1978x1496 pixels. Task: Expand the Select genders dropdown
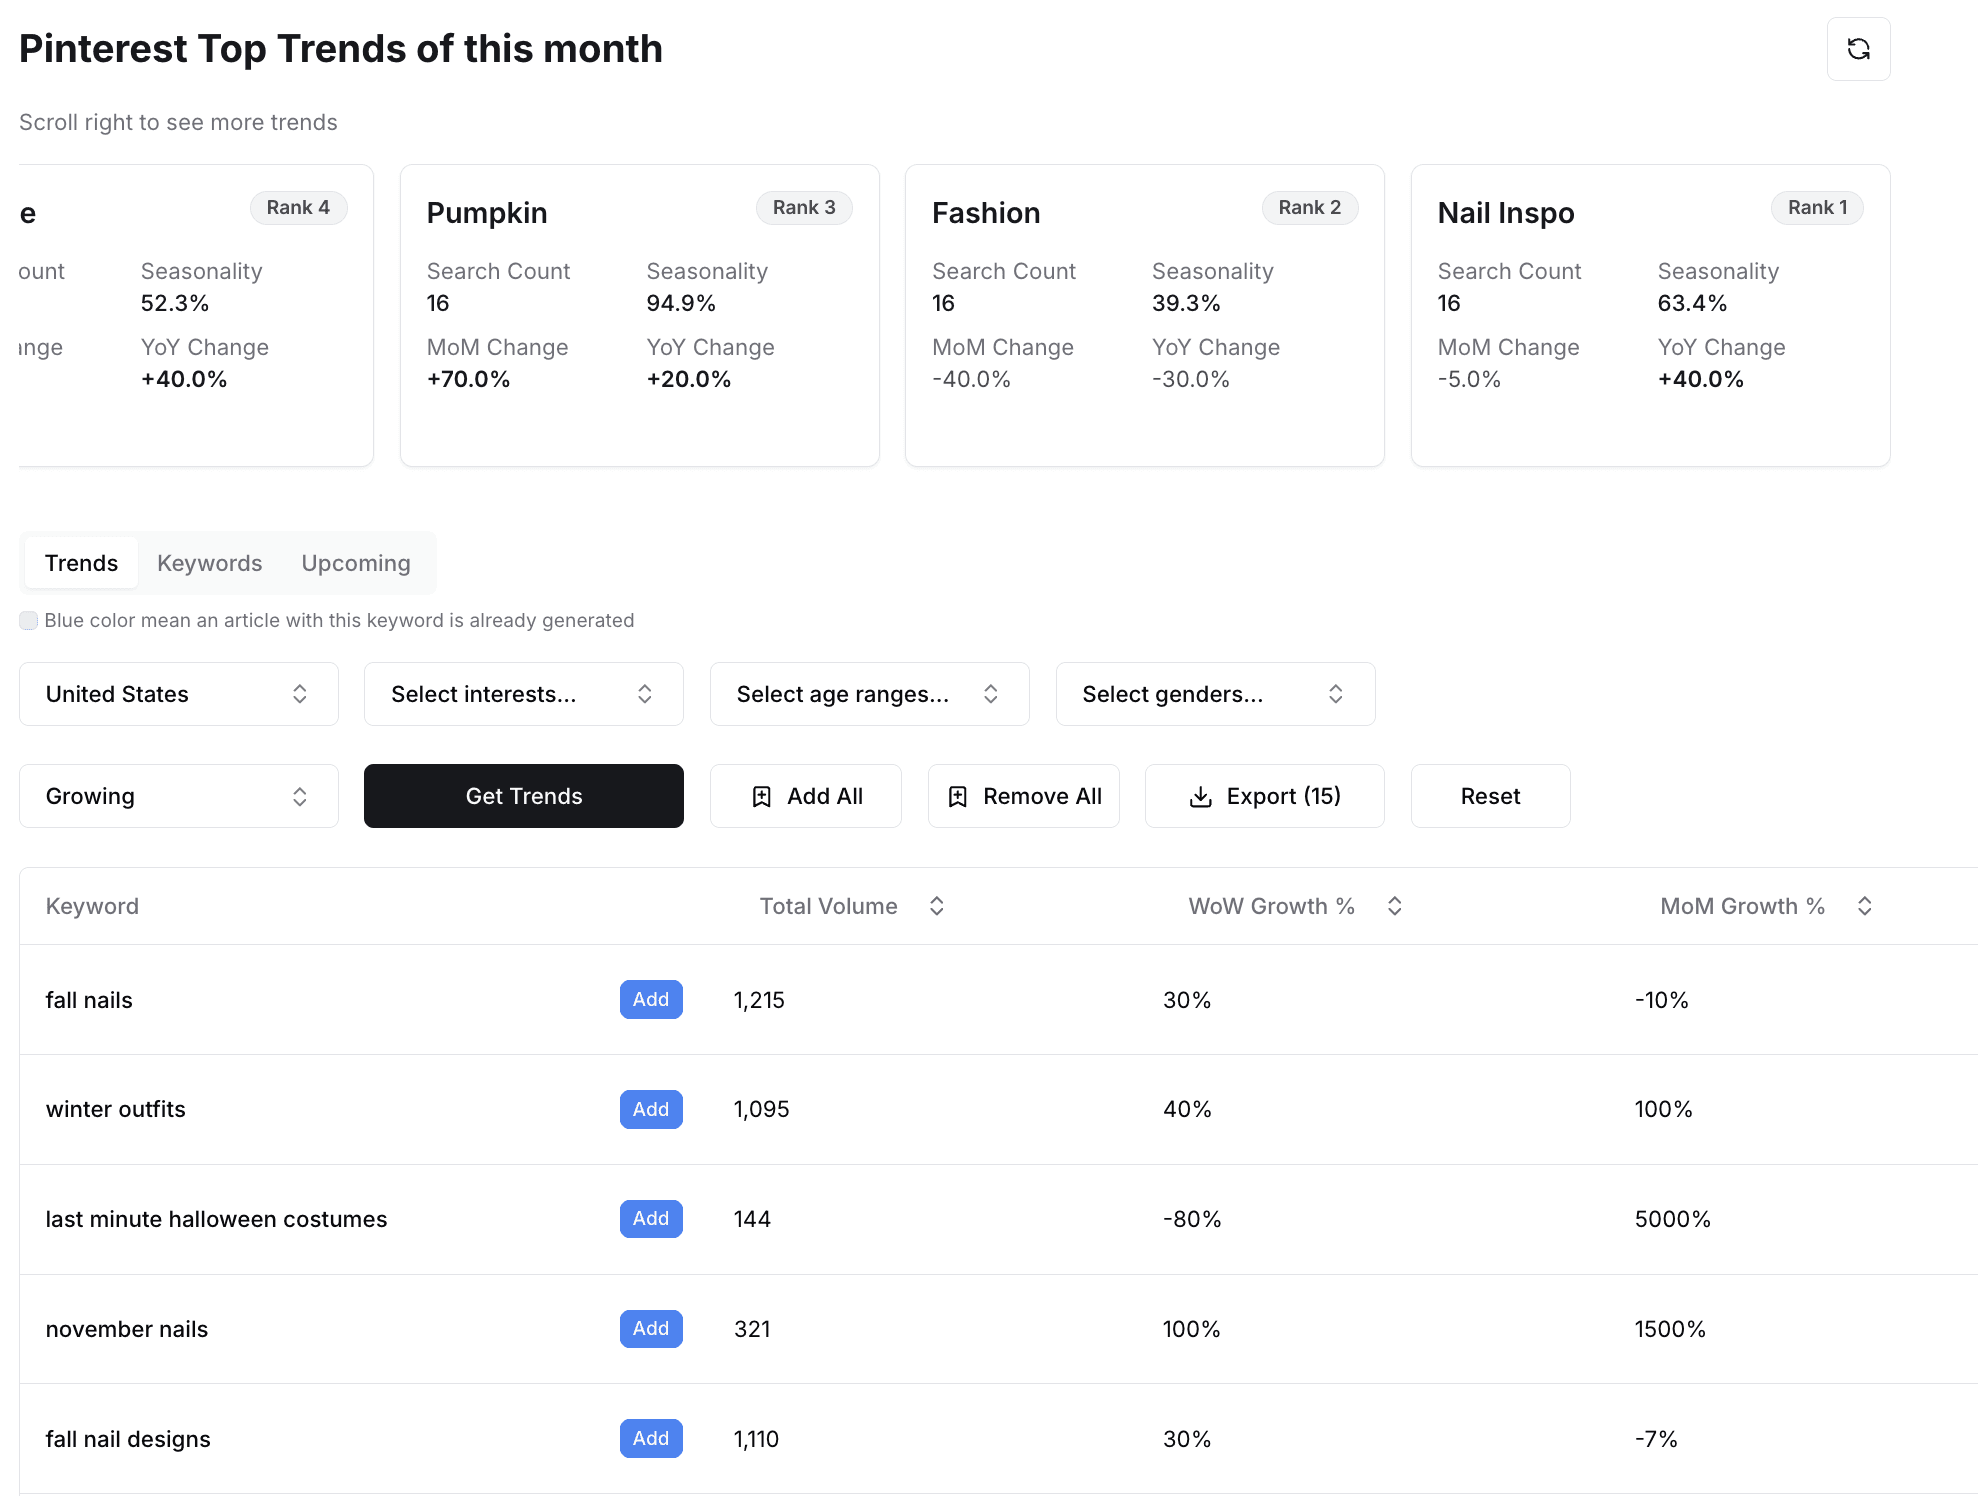coord(1214,694)
